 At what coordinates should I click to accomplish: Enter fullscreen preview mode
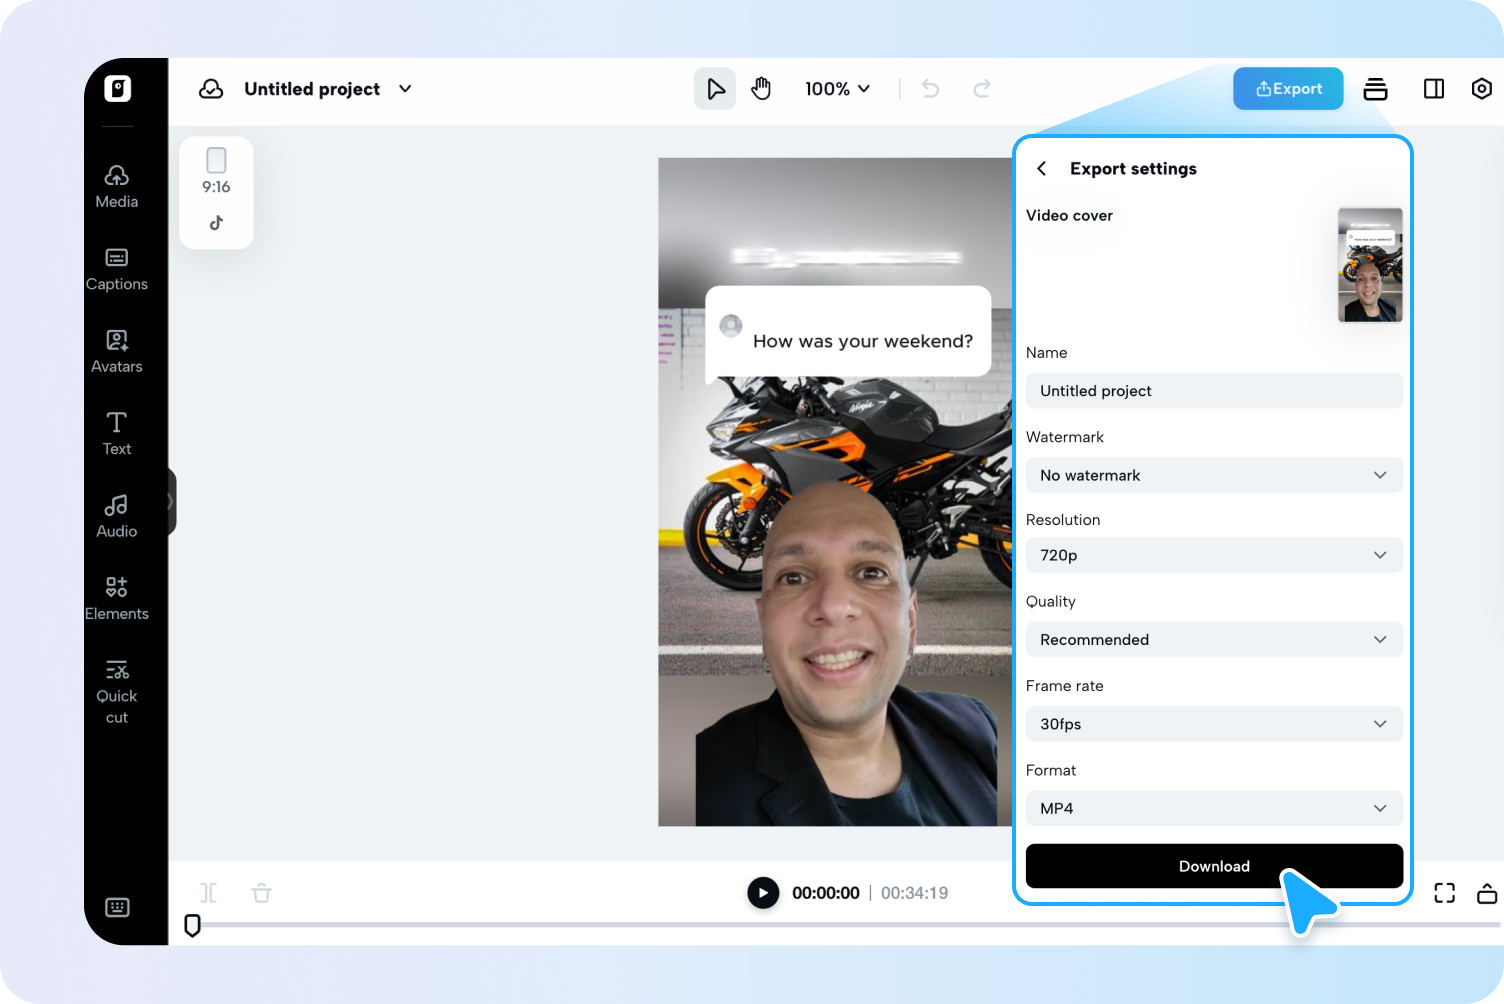(1445, 893)
